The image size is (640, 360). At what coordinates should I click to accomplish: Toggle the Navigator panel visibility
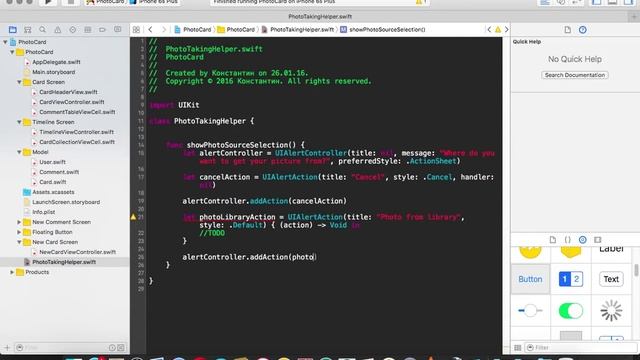[x=597, y=2]
